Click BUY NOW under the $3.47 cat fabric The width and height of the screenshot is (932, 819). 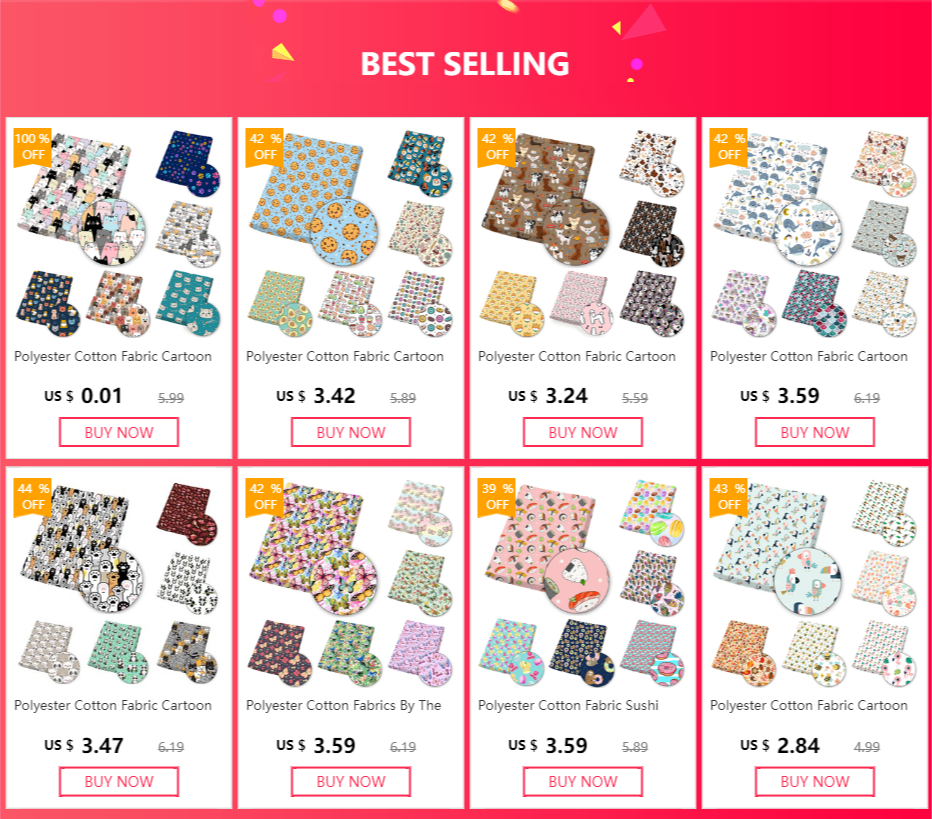click(x=119, y=782)
